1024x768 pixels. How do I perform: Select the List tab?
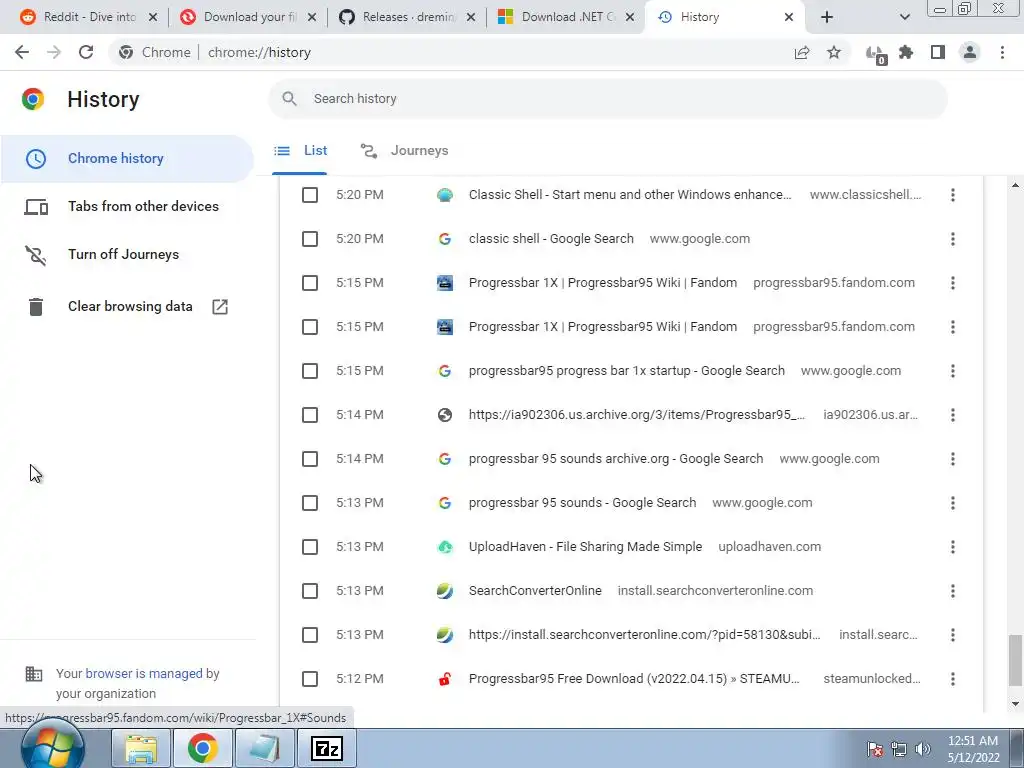[300, 151]
